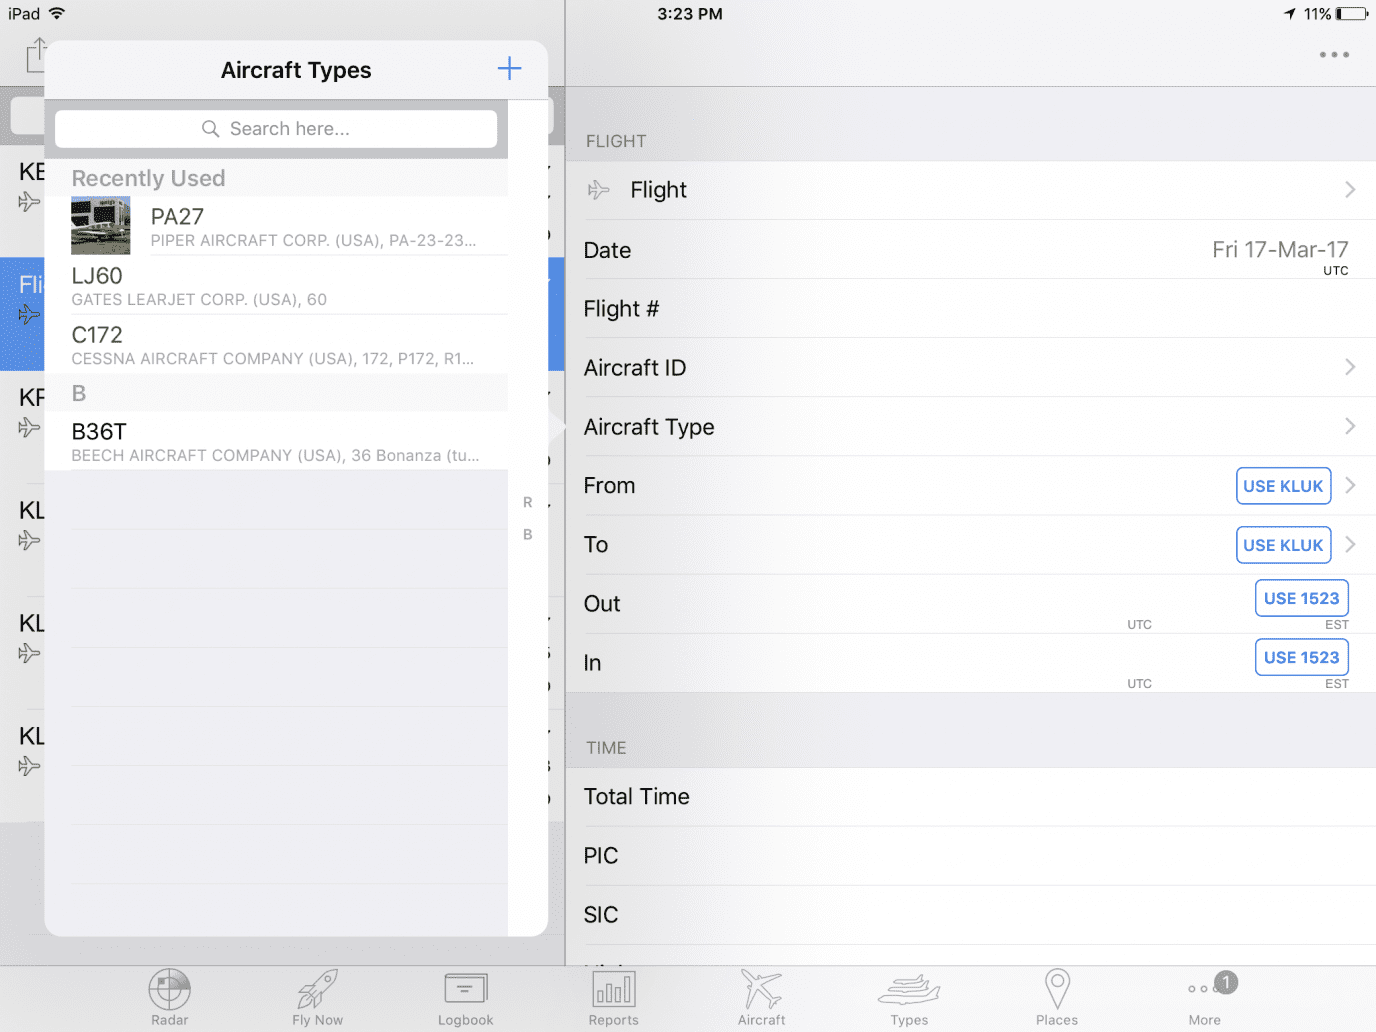1376x1032 pixels.
Task: Tap the More tab with notification badge
Action: [1204, 995]
